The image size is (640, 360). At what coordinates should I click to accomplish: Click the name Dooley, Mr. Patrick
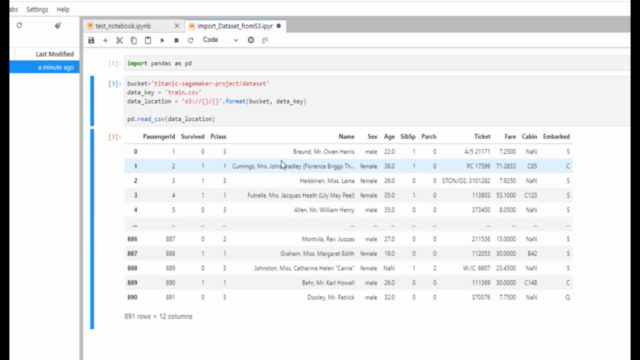[x=331, y=298]
